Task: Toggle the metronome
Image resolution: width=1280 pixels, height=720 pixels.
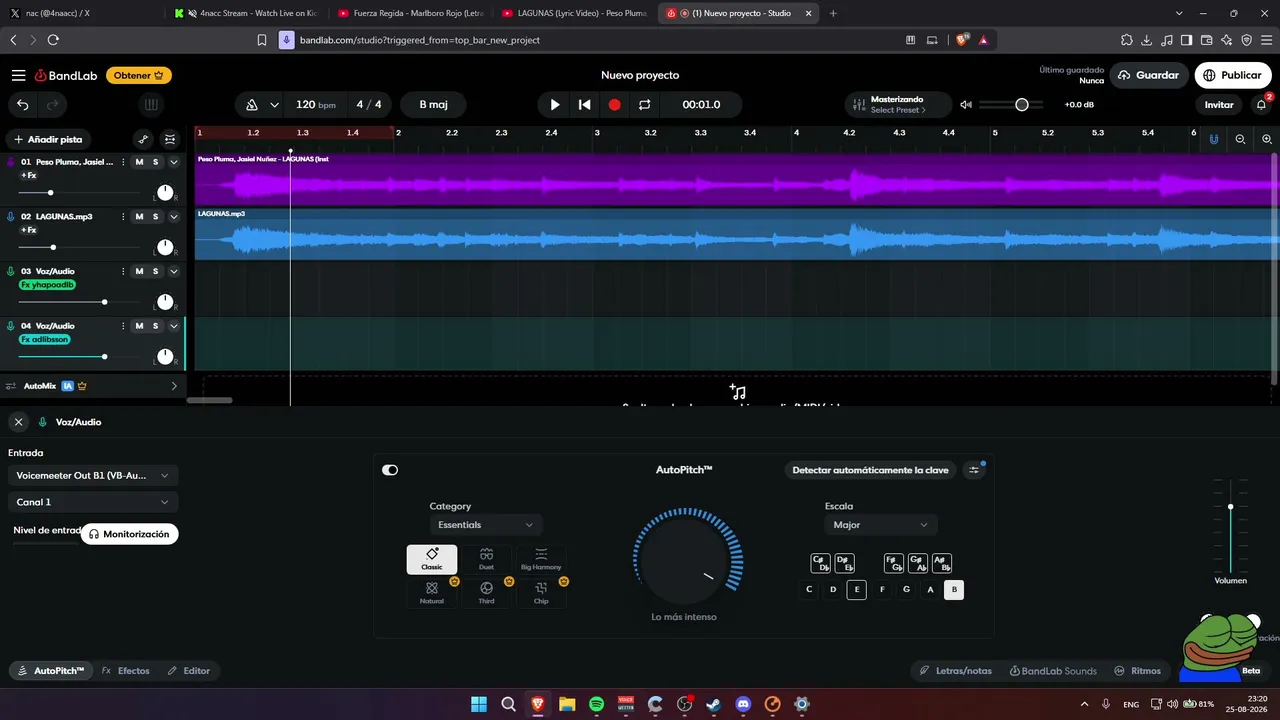Action: [x=251, y=105]
